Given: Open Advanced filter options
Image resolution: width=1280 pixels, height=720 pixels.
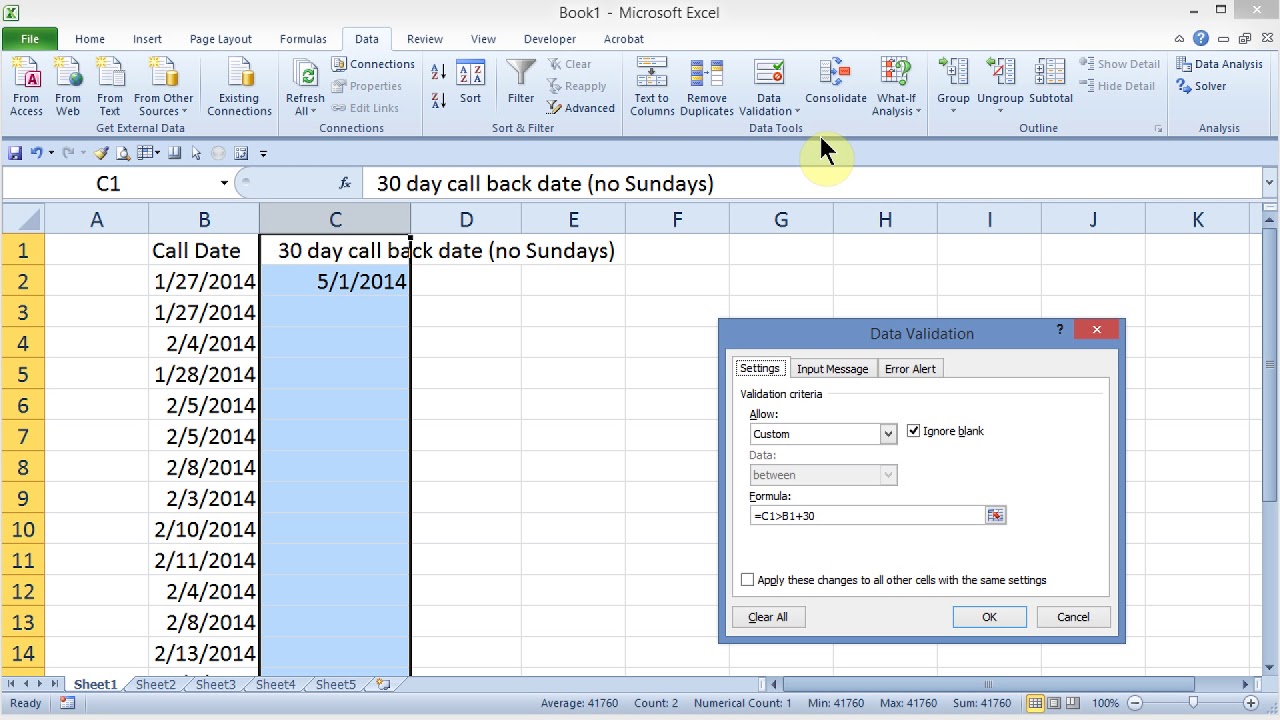Looking at the screenshot, I should point(581,108).
